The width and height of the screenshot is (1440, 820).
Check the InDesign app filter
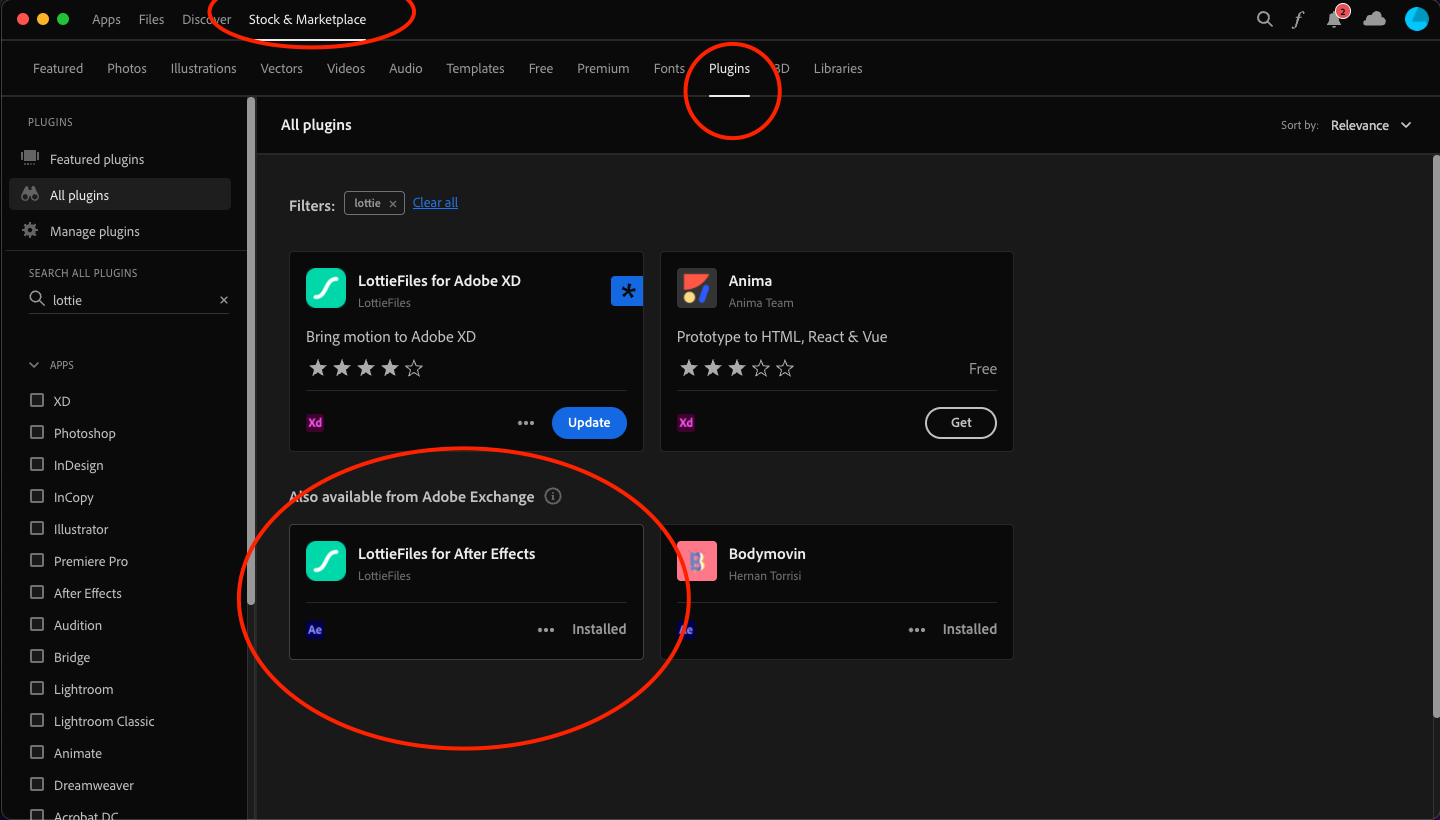click(37, 464)
